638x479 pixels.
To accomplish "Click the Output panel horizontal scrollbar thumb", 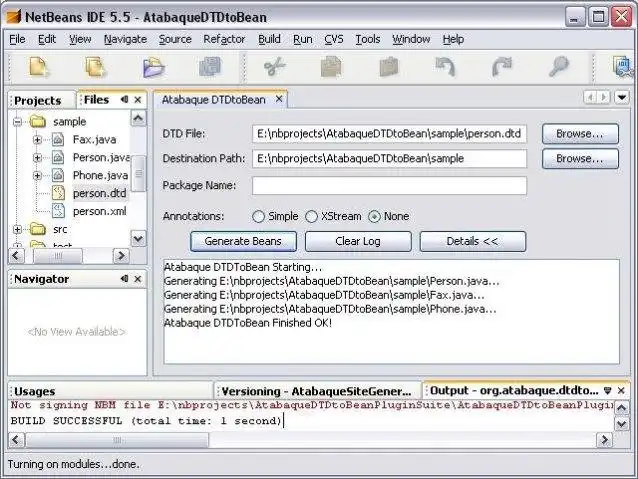I will [117, 440].
